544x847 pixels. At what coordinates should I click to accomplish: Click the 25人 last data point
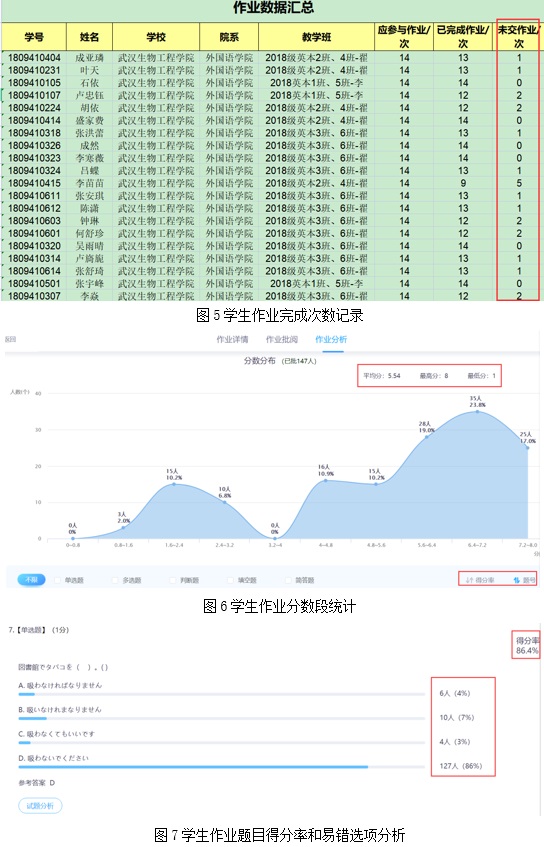tap(527, 448)
